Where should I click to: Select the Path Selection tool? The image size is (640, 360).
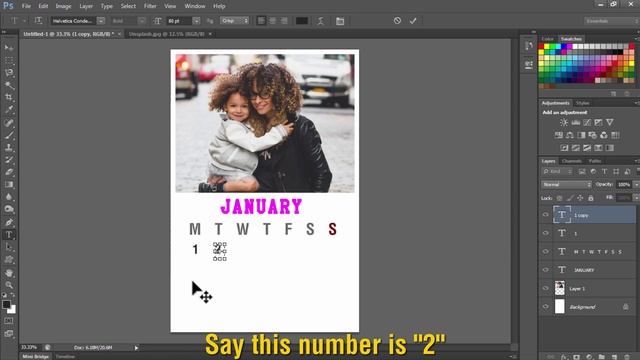(9, 247)
